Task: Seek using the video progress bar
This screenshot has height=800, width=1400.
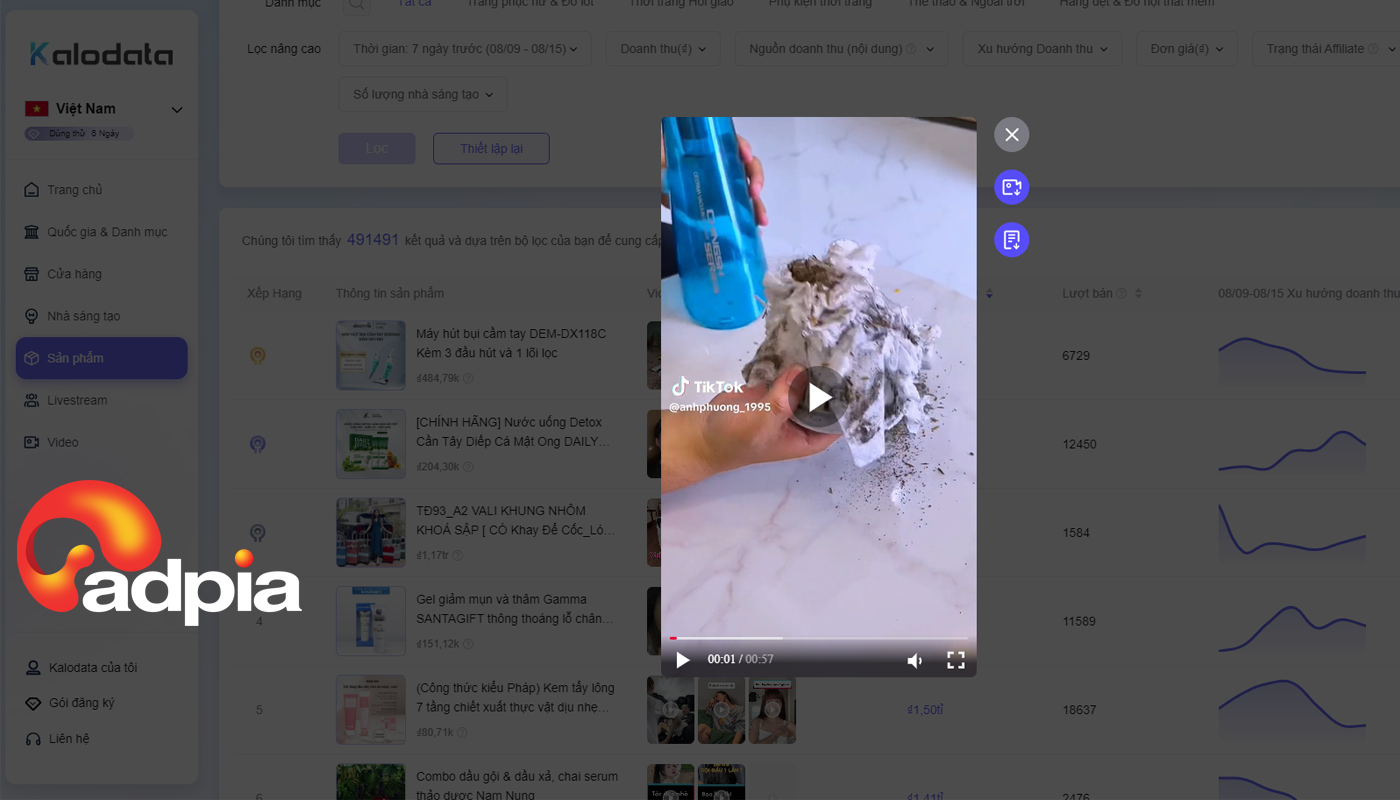Action: pos(819,638)
